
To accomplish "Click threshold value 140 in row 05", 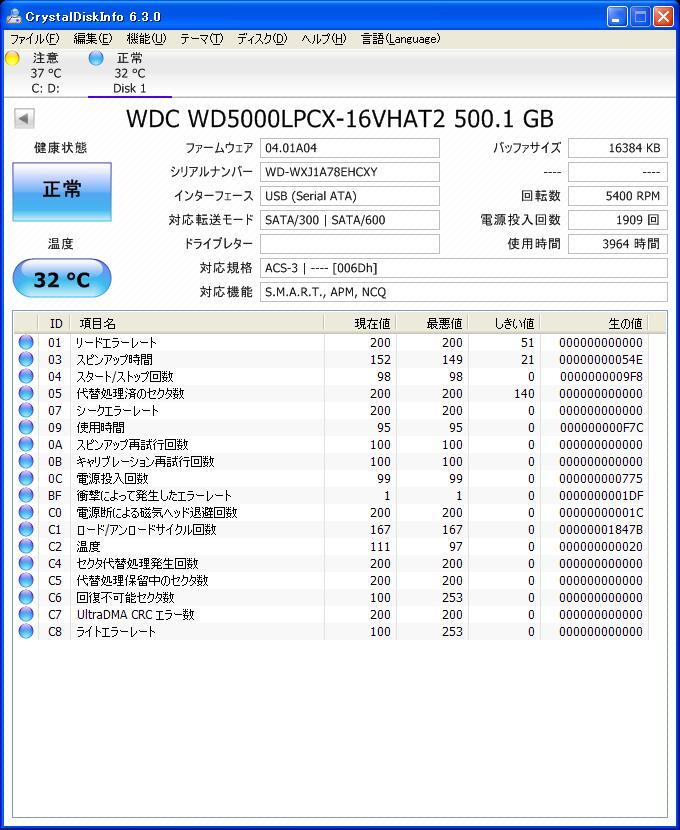I will pyautogui.click(x=523, y=394).
